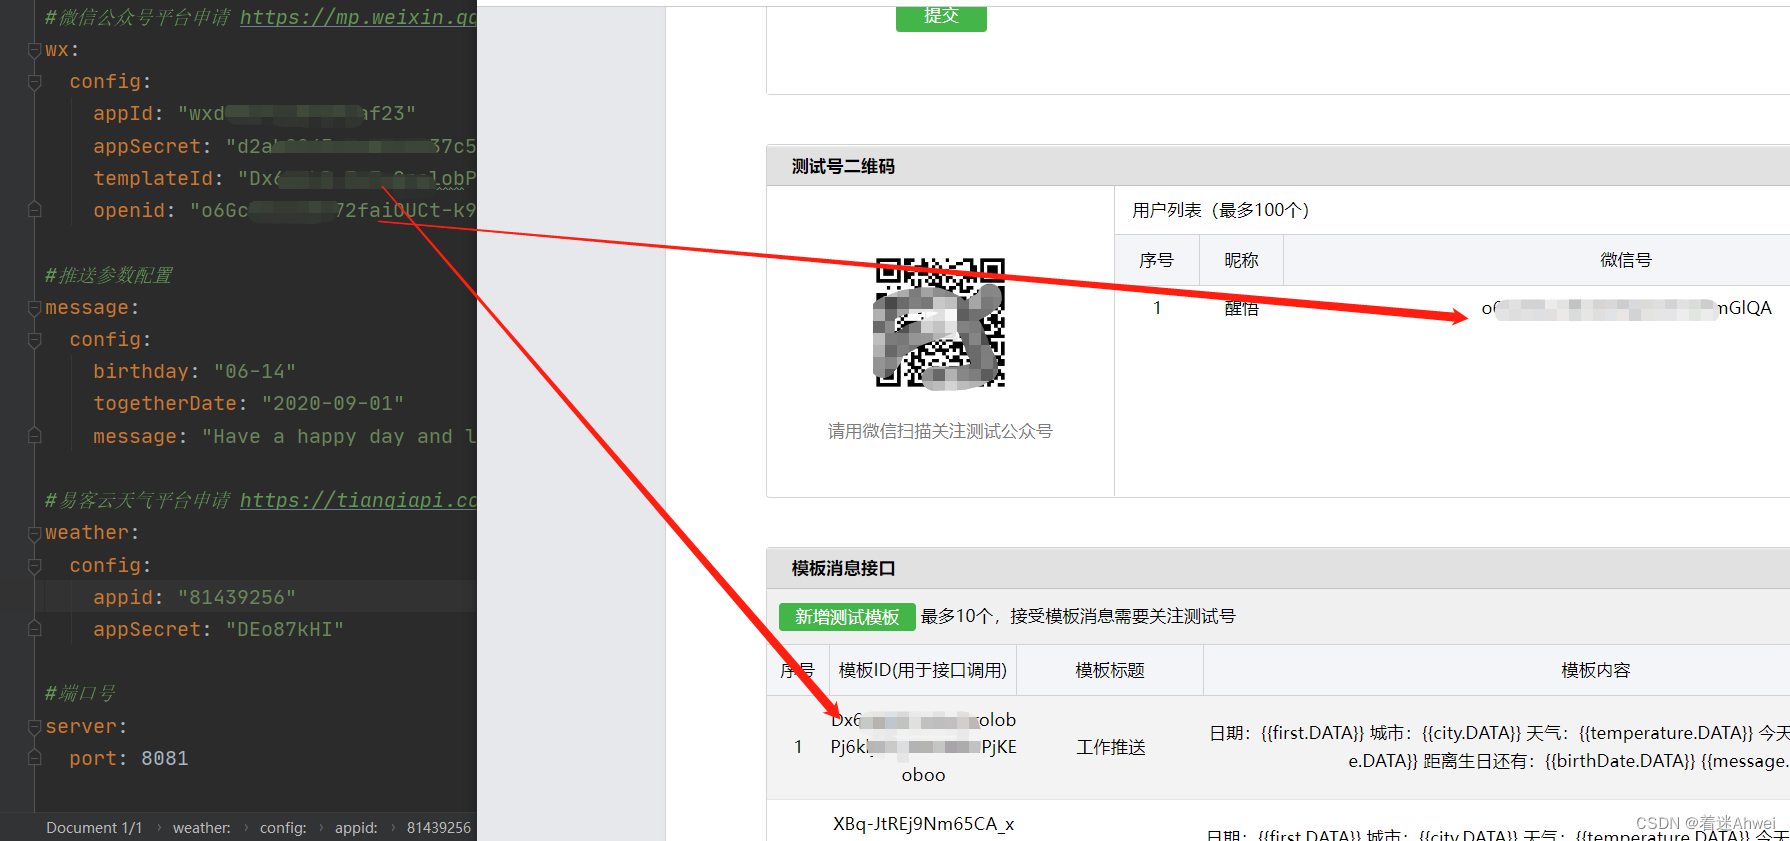Click the openid line in editor
This screenshot has width=1790, height=841.
coord(285,211)
